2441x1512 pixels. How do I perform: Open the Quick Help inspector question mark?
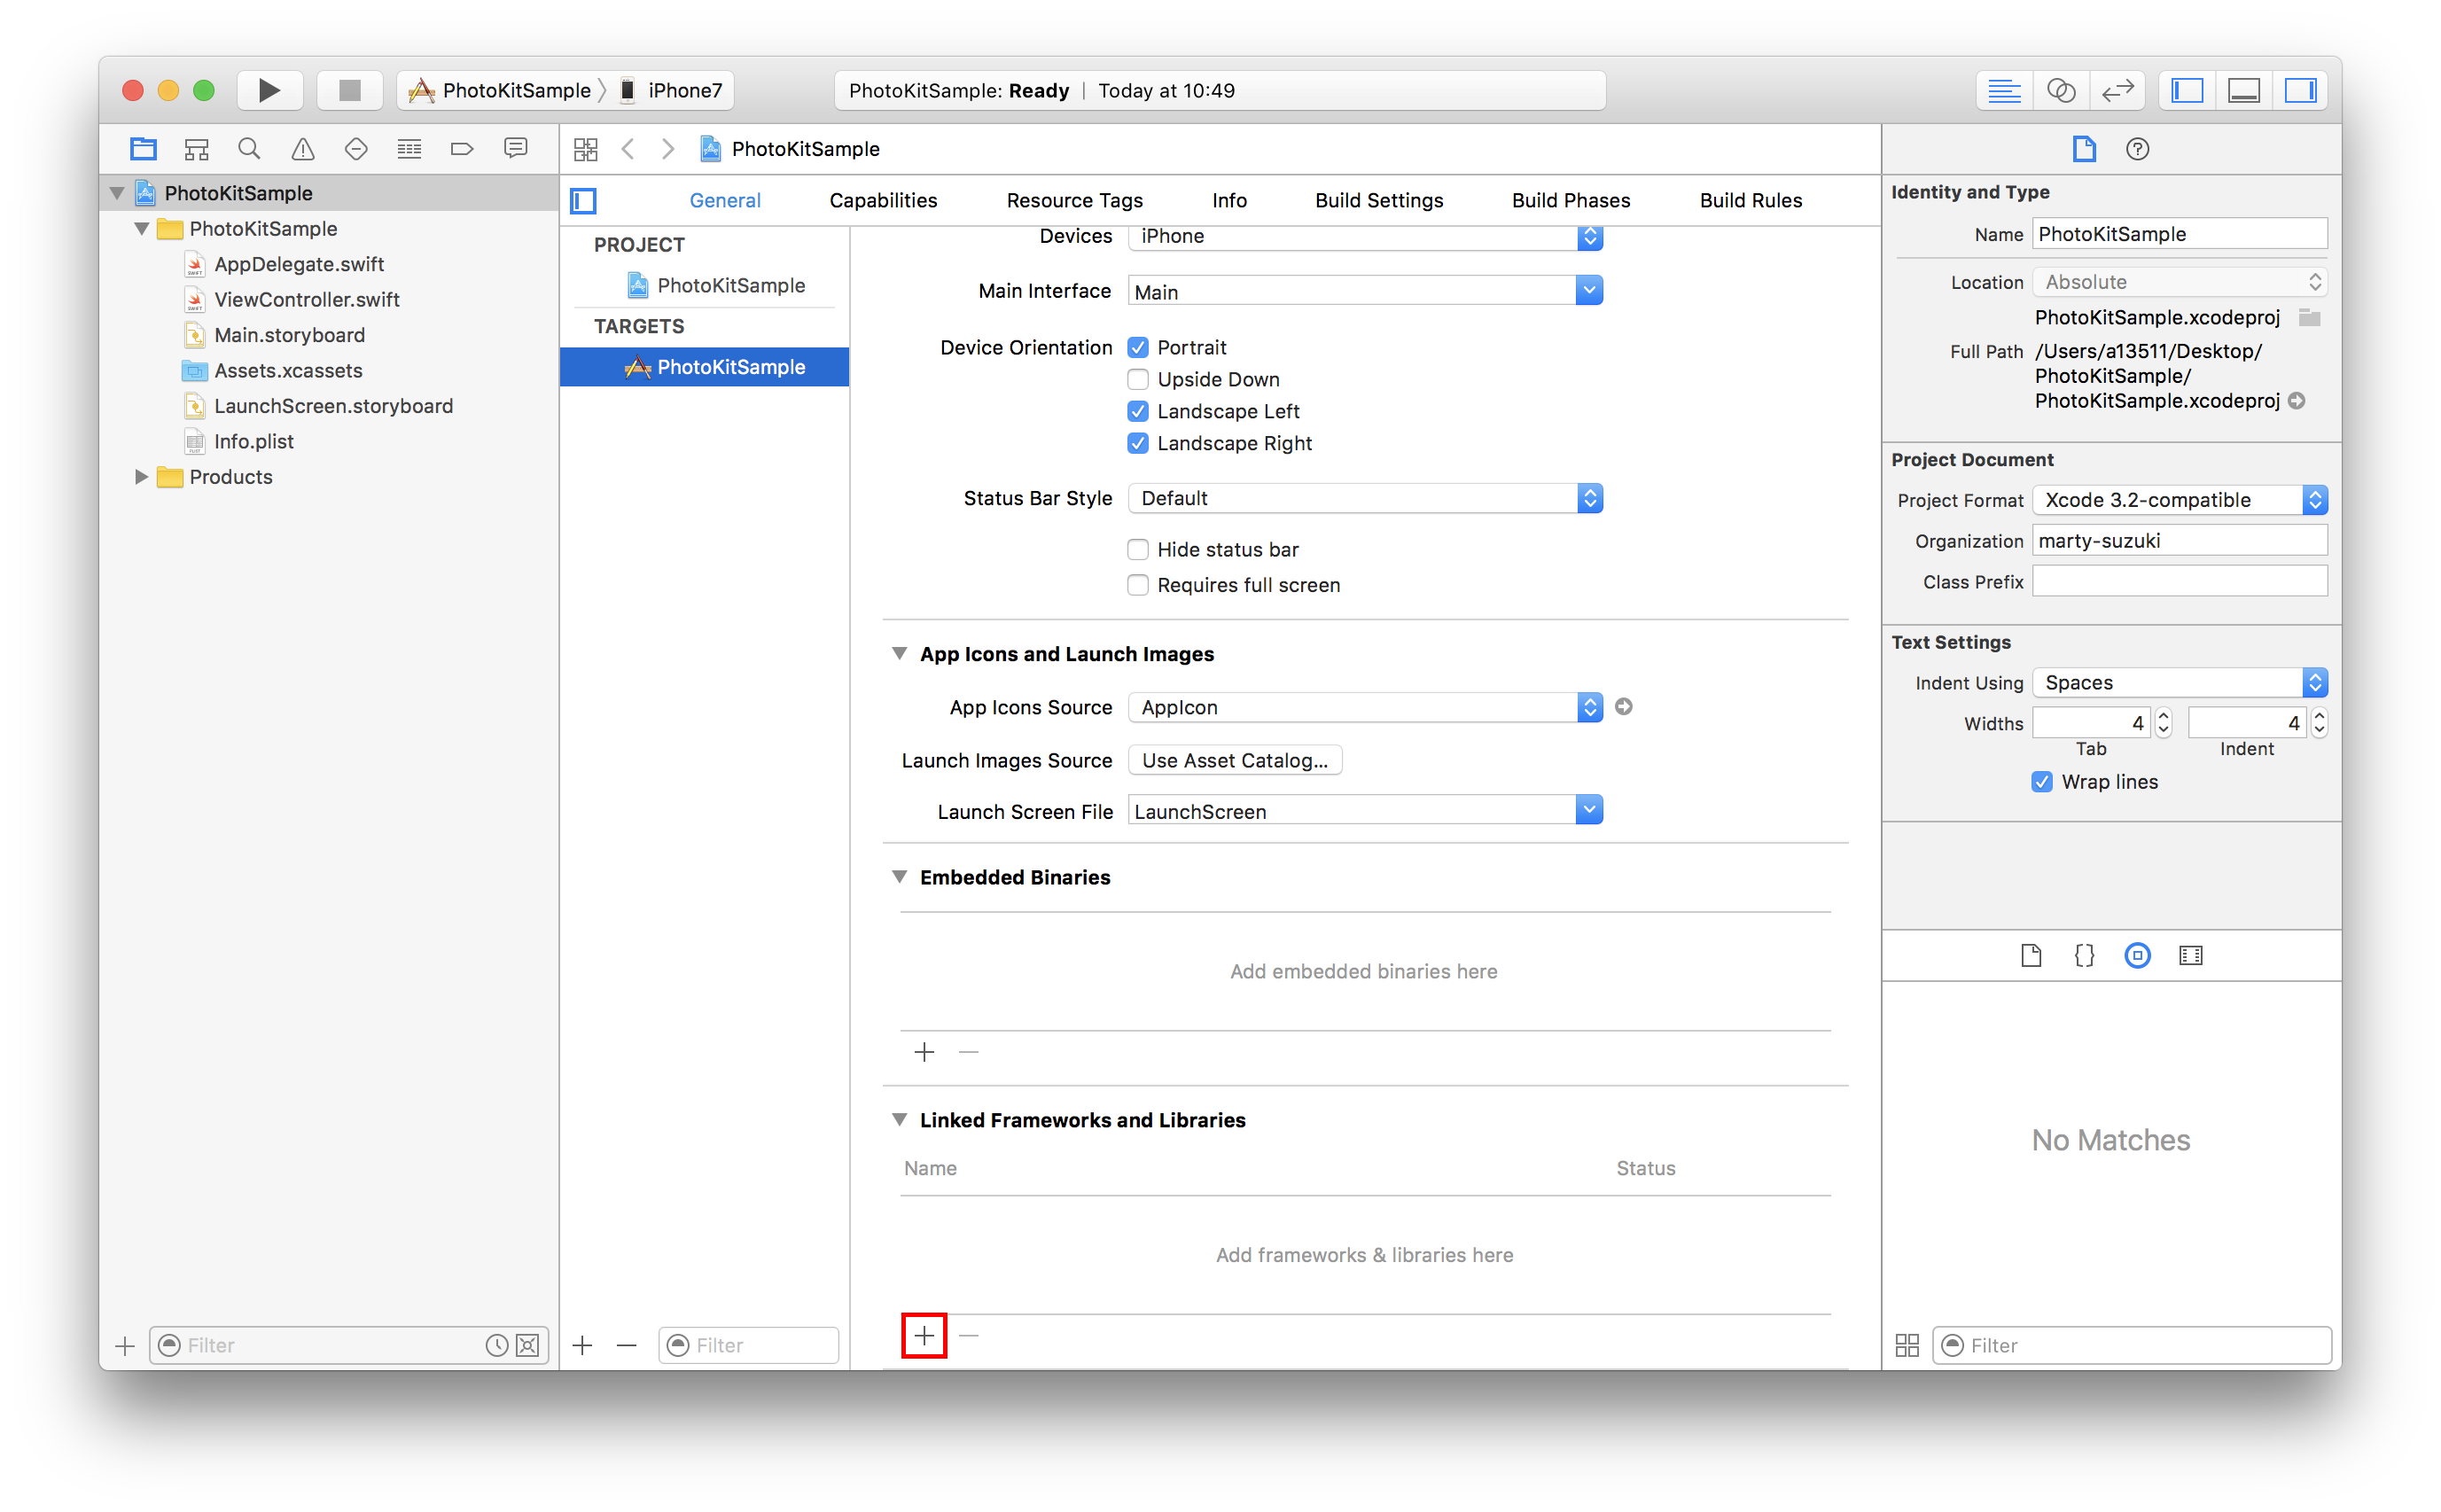[2138, 148]
